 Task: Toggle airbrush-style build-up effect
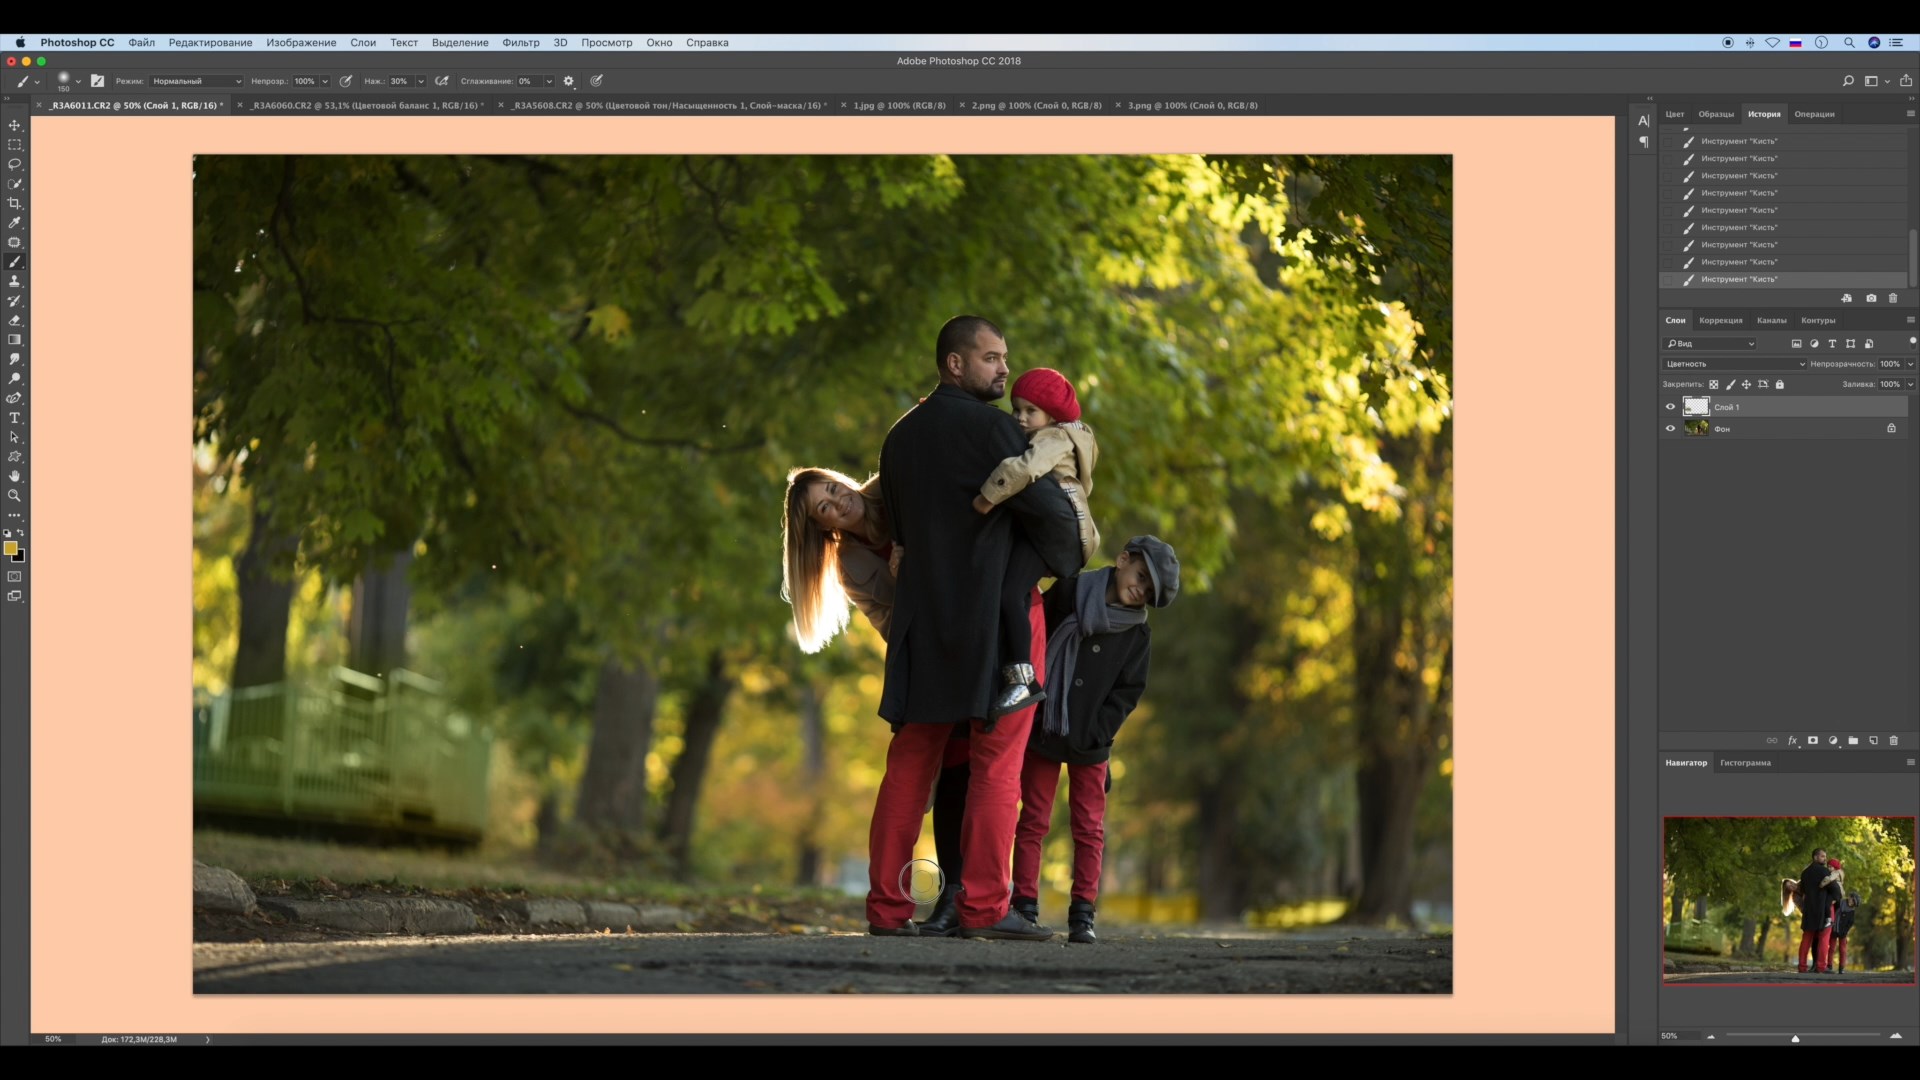click(x=441, y=81)
